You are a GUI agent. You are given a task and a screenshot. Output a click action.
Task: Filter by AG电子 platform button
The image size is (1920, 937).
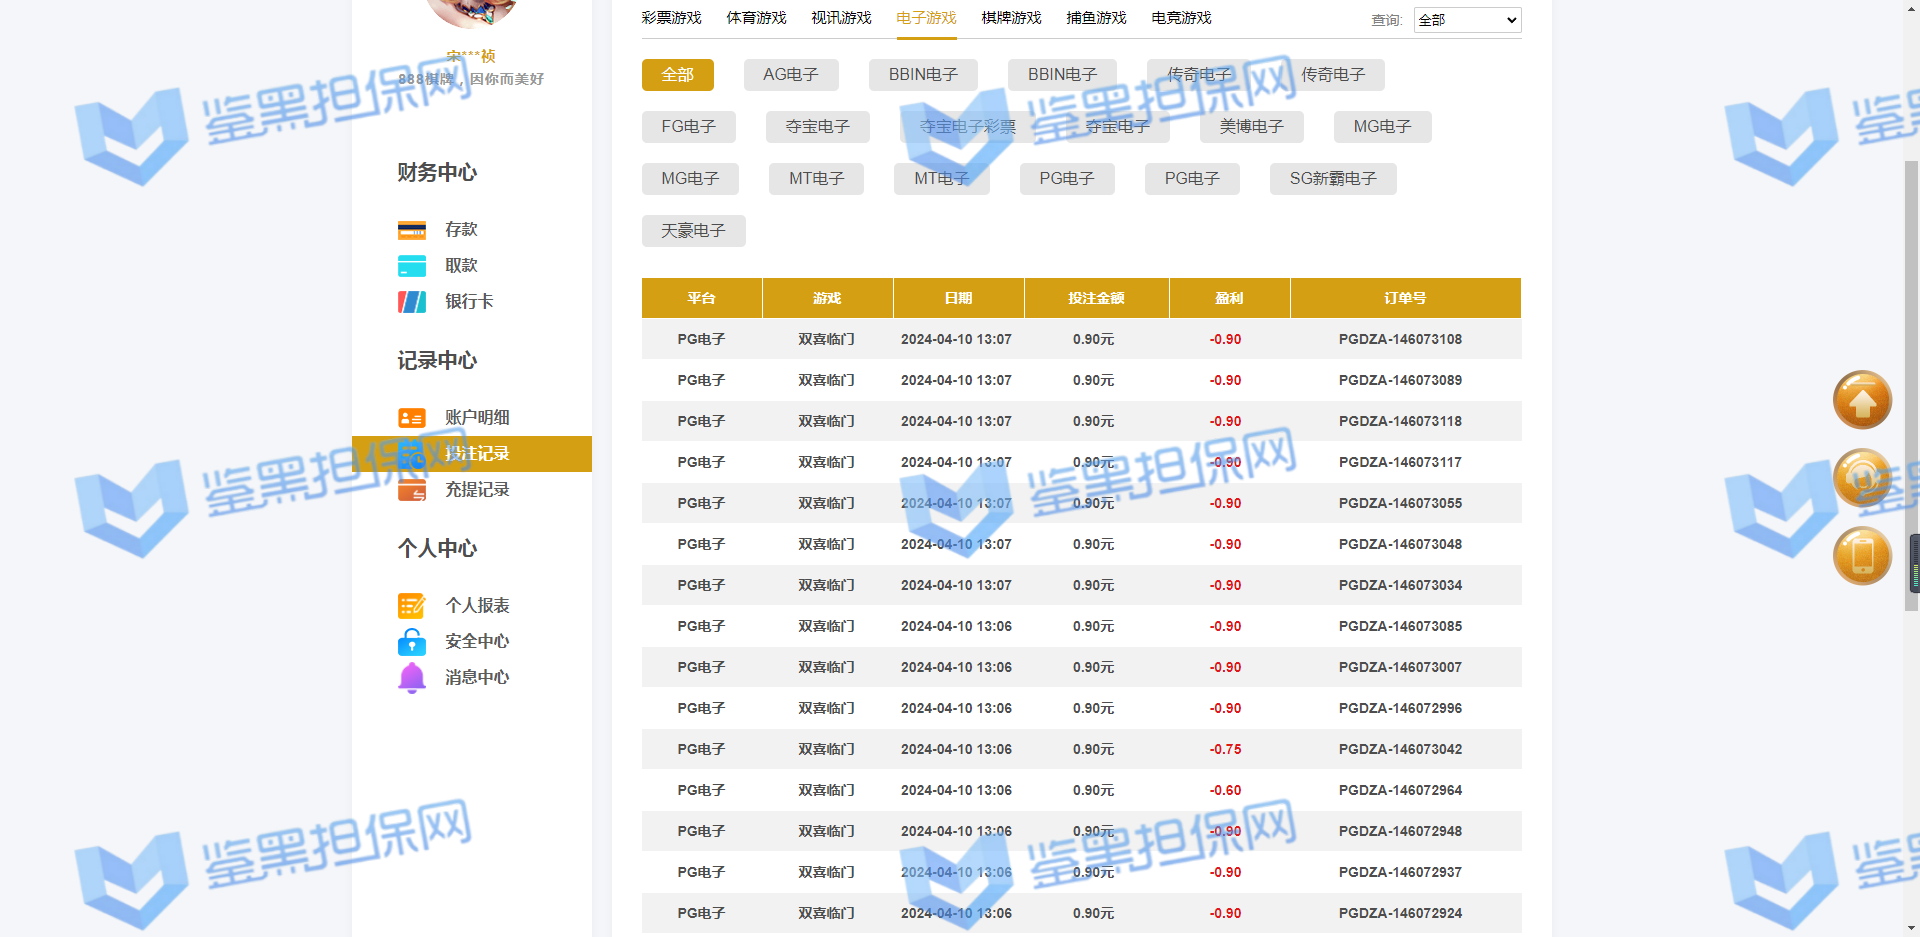coord(790,75)
